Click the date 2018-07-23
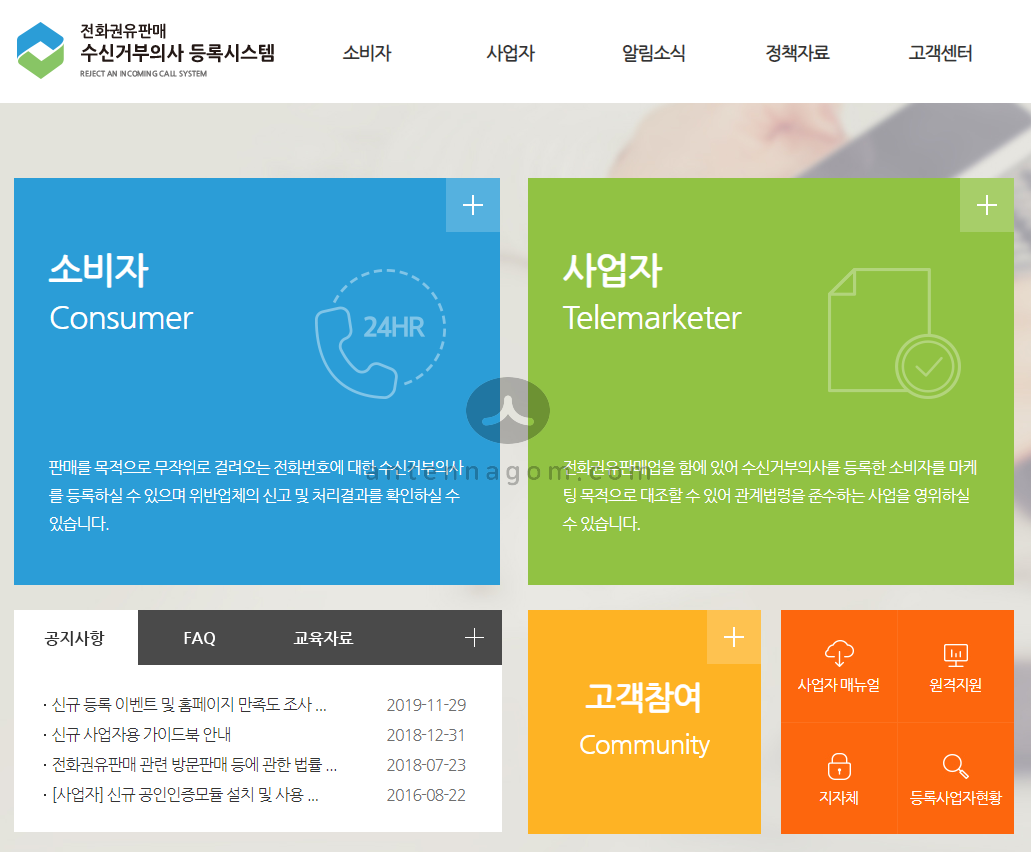 (426, 765)
